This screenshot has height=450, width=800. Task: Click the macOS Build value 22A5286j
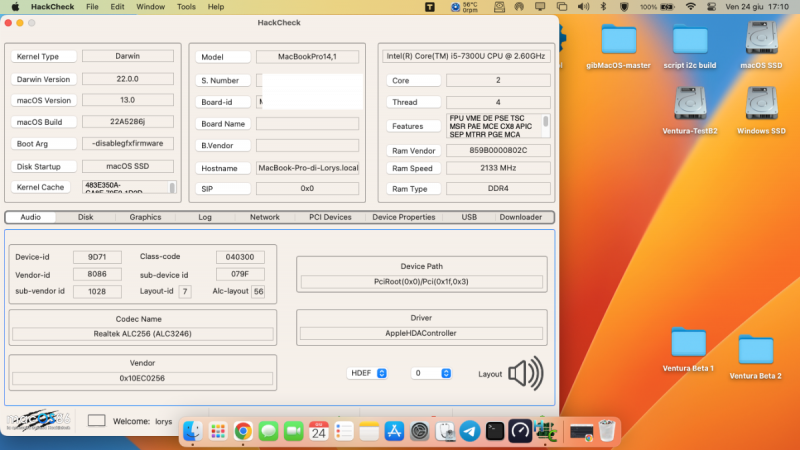pyautogui.click(x=128, y=121)
